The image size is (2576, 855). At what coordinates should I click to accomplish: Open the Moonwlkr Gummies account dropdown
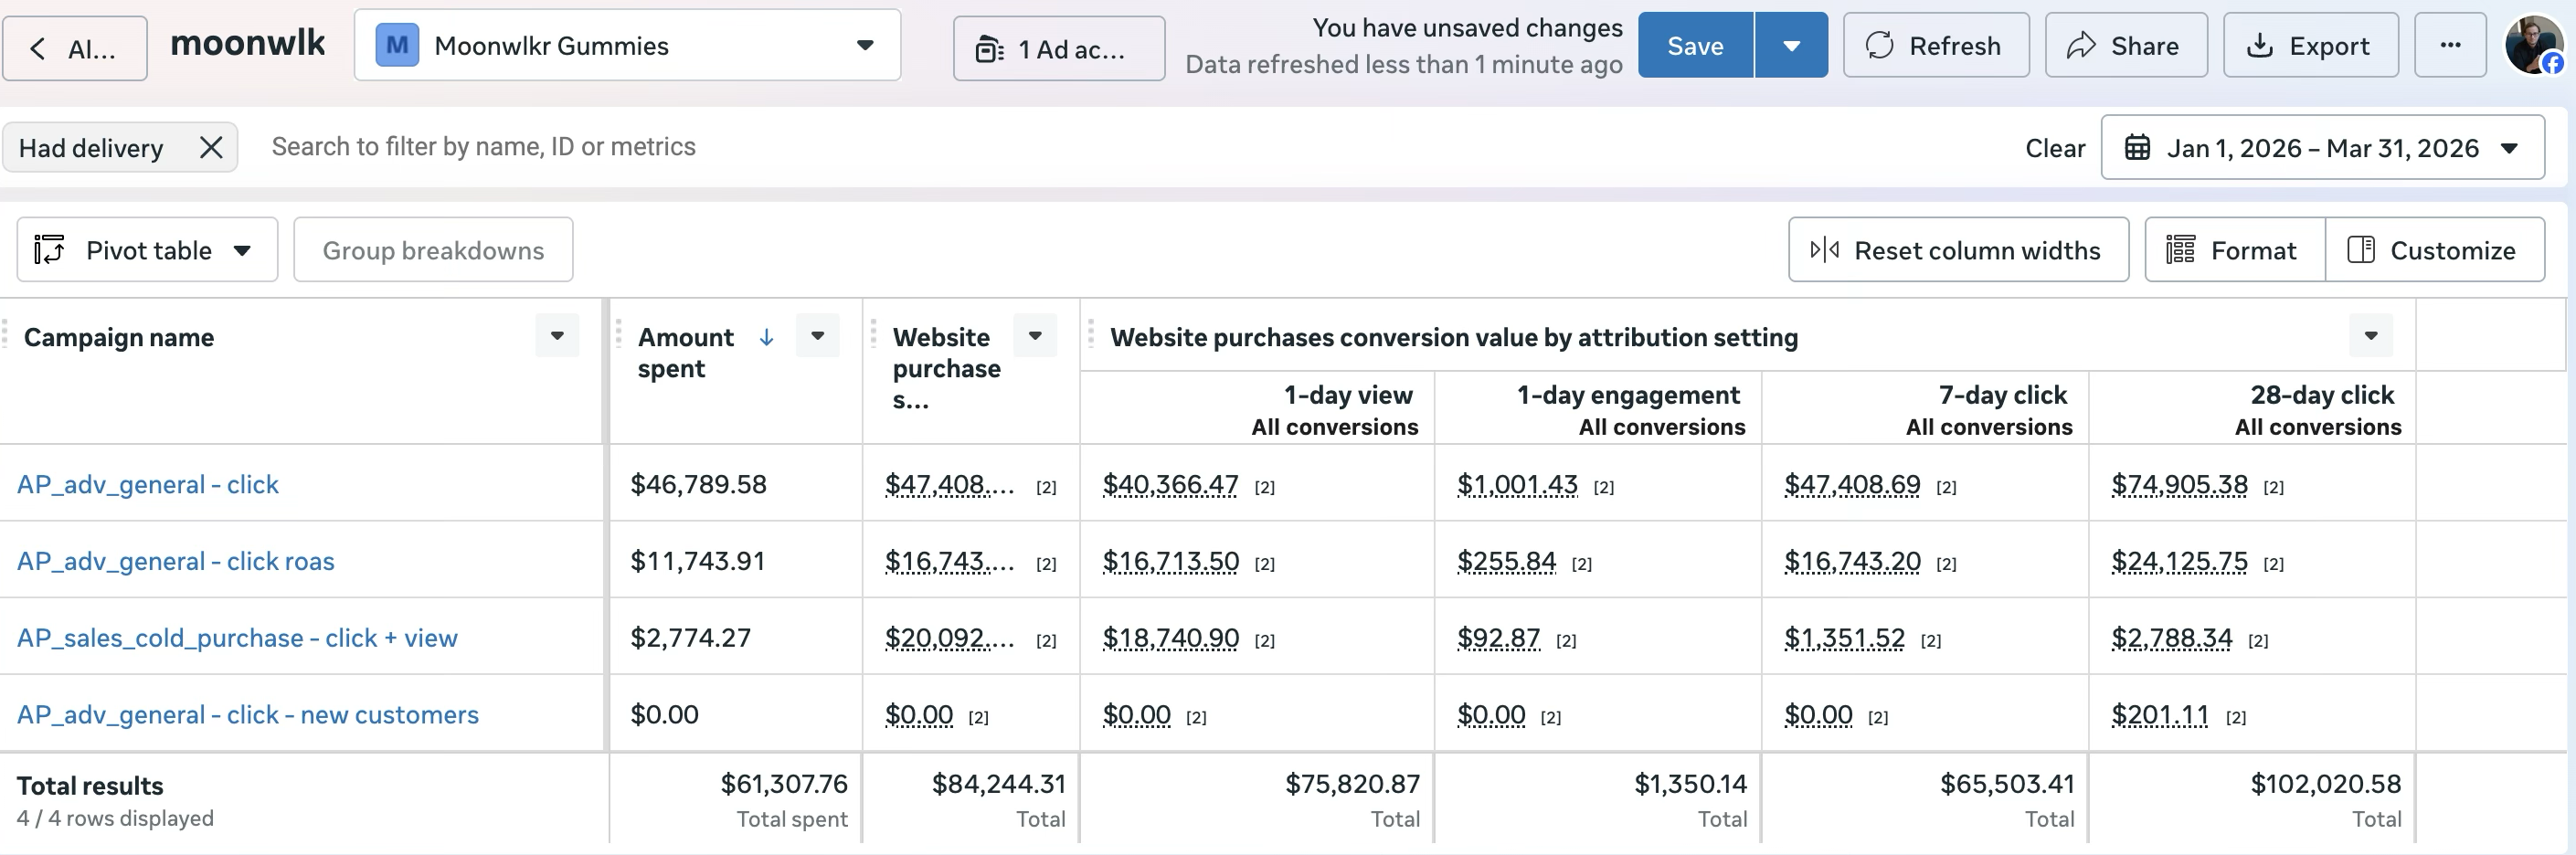(x=627, y=46)
